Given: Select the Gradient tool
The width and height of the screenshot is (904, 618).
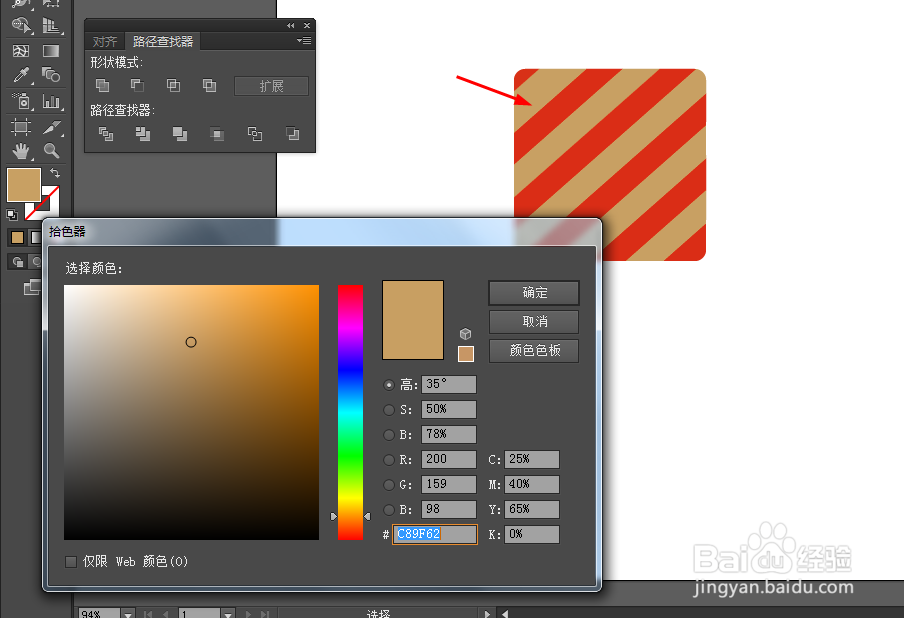Looking at the screenshot, I should 51,51.
